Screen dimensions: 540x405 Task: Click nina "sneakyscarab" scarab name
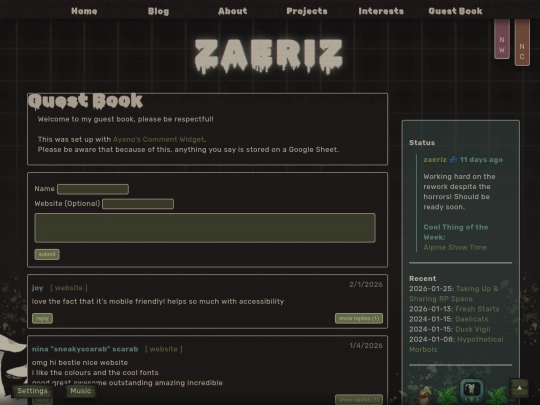[x=85, y=349]
